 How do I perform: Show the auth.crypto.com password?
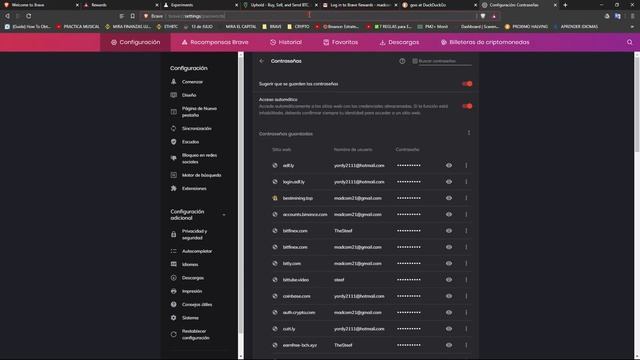[449, 312]
